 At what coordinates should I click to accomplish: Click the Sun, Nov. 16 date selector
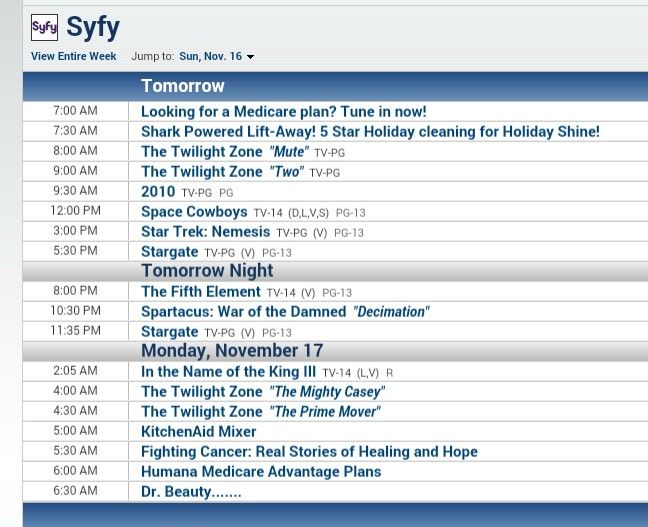[x=210, y=56]
